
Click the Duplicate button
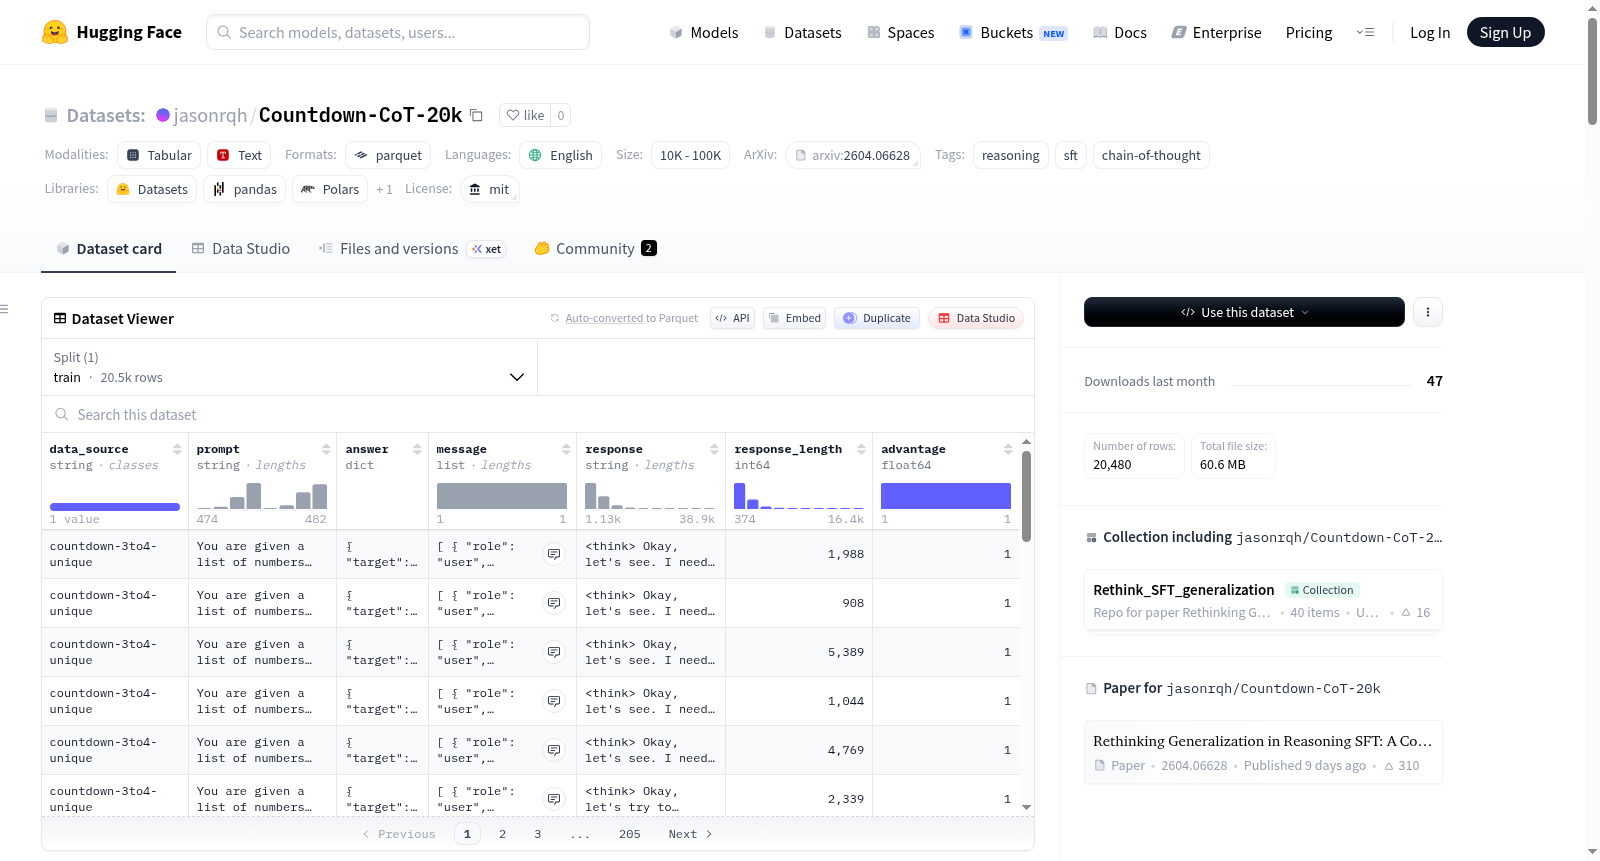tap(877, 318)
